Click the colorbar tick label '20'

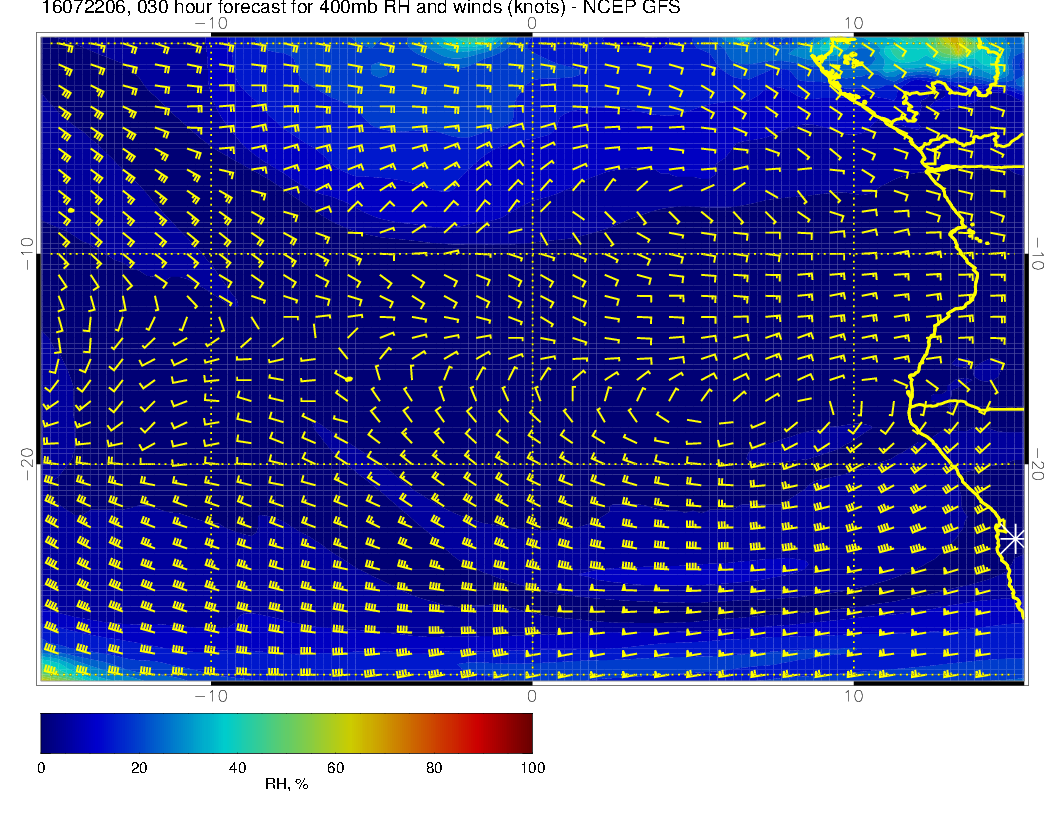139,768
